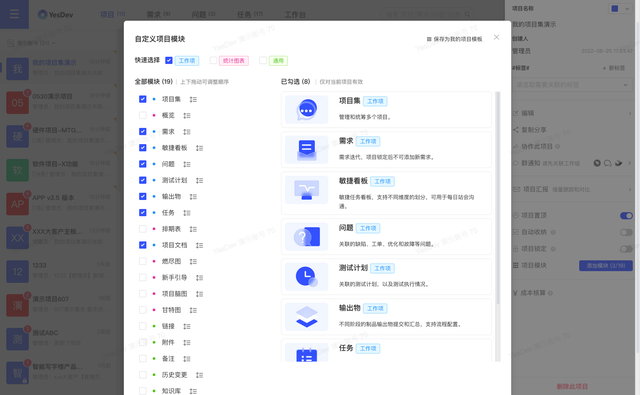
Task: Click the sort handle icon beside 项目集
Action: coord(193,99)
